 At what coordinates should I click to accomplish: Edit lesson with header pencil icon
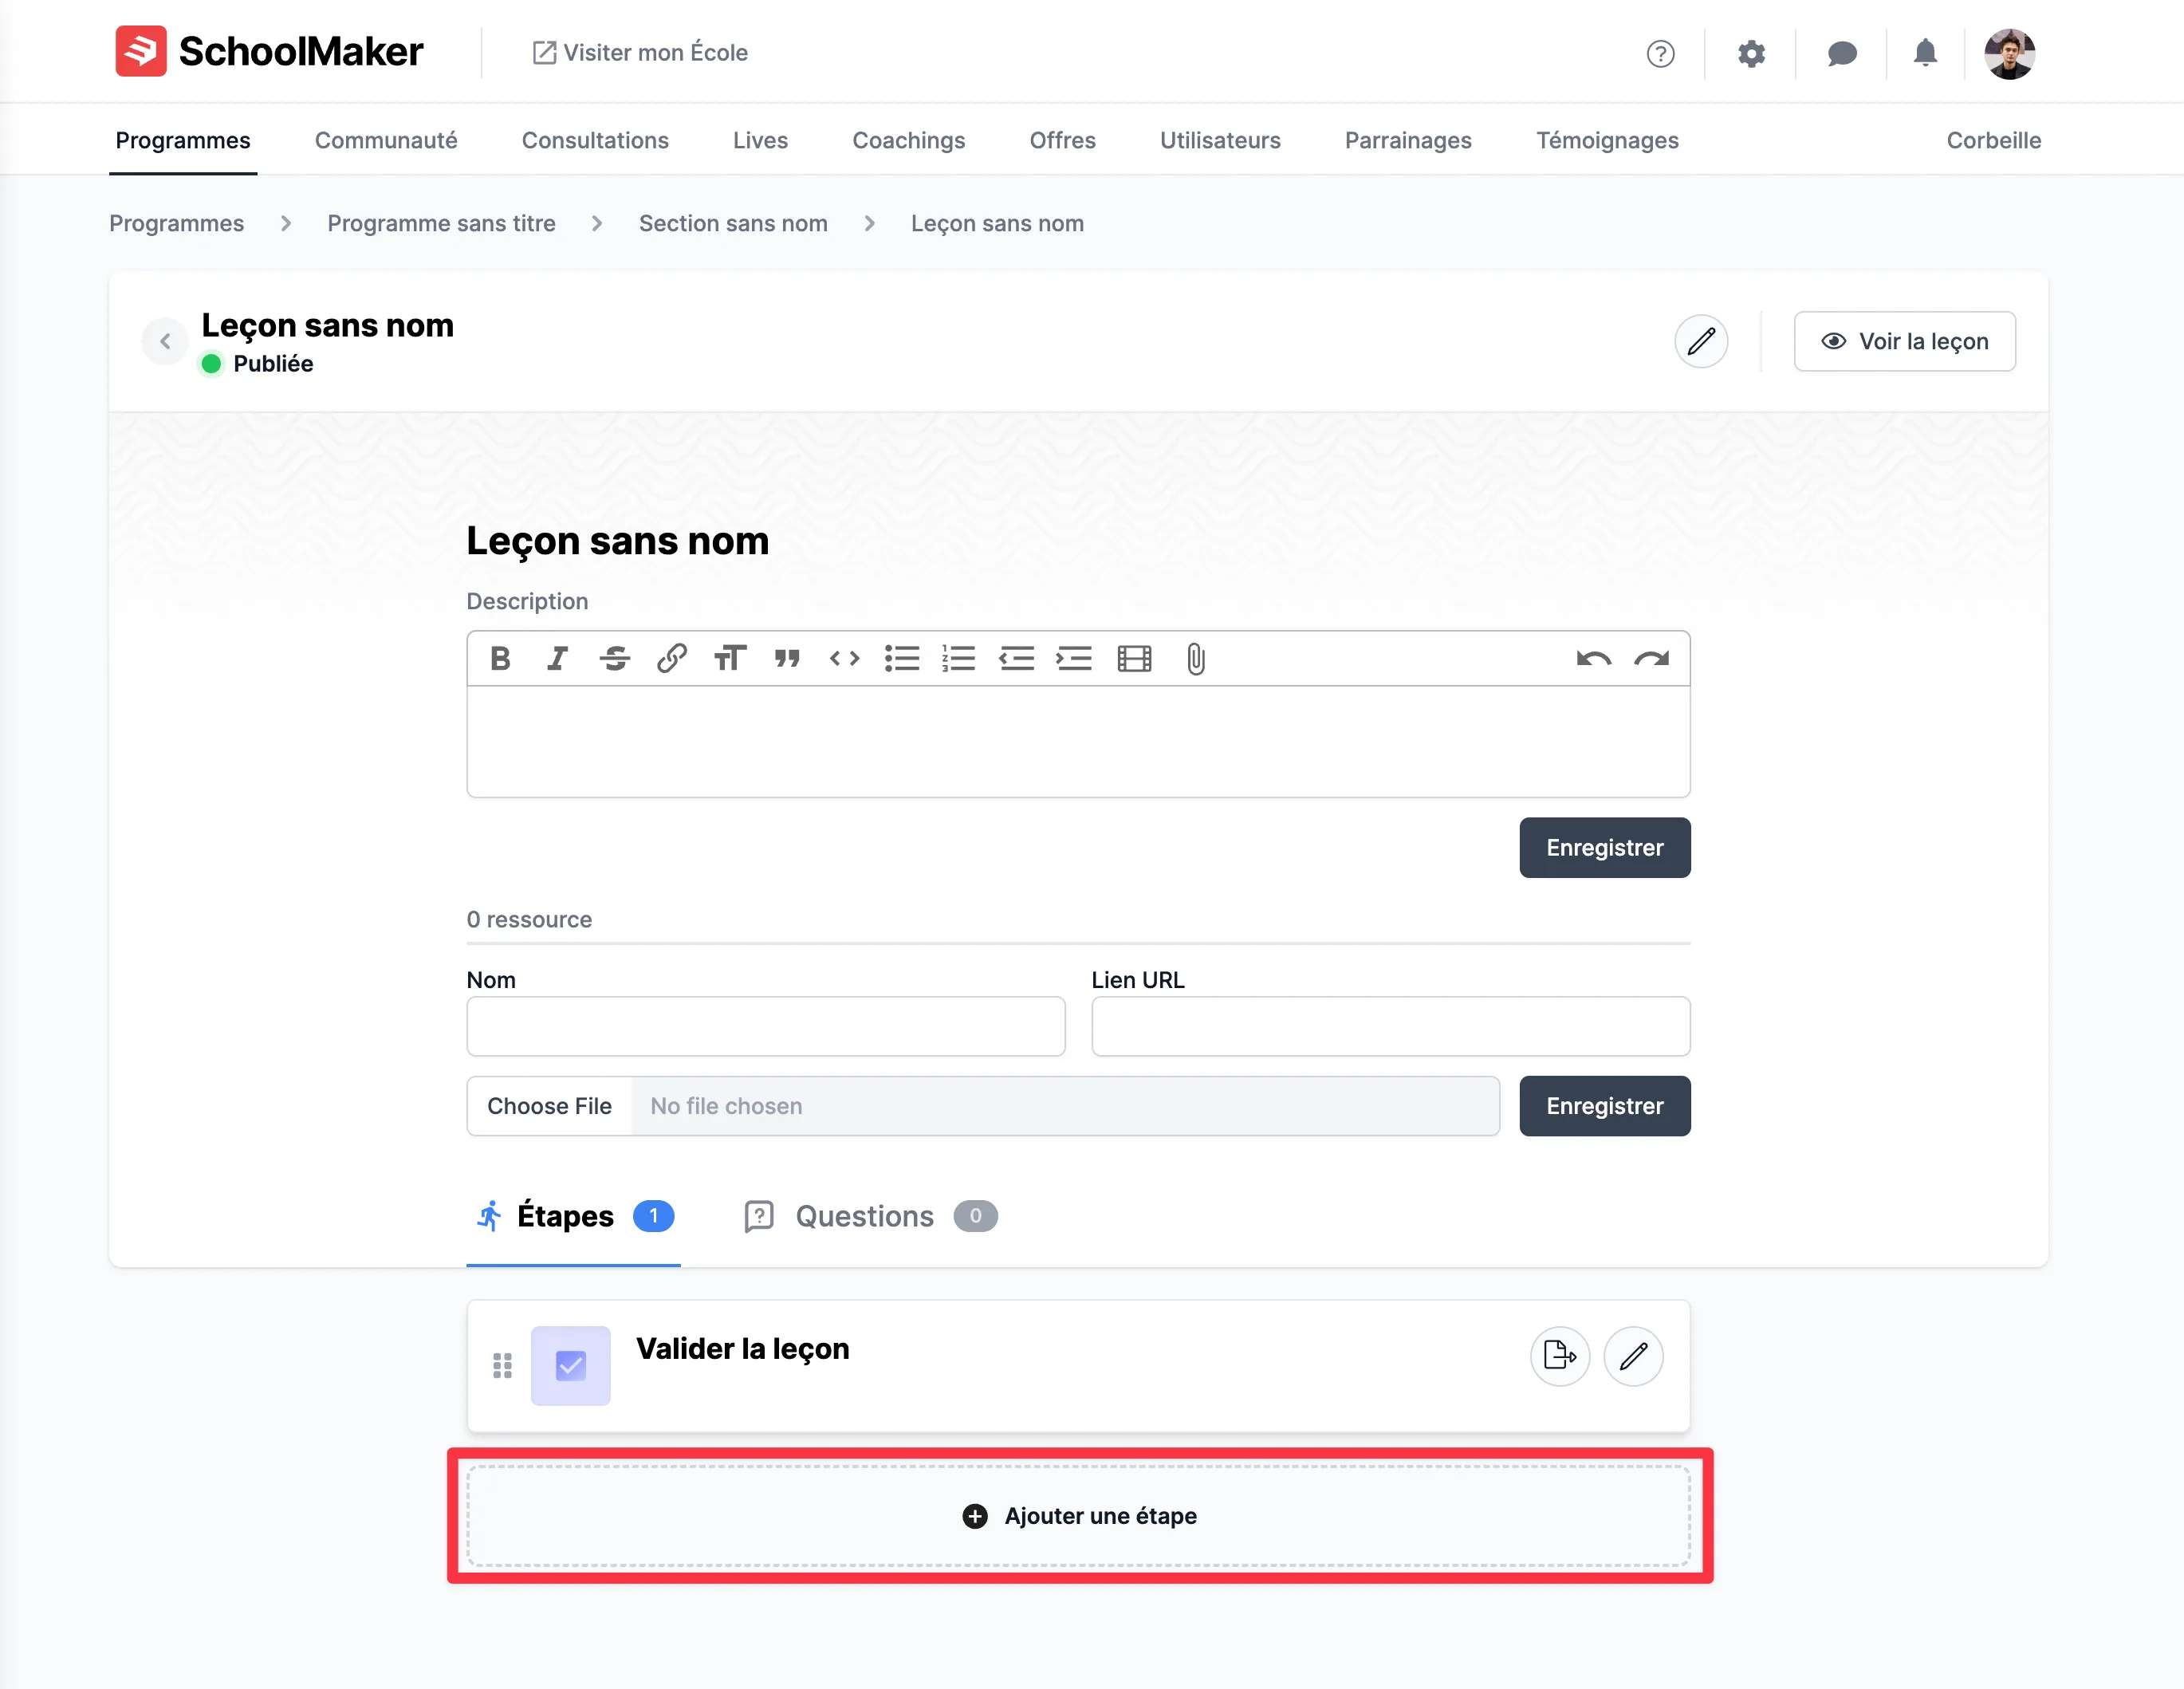click(x=1701, y=341)
